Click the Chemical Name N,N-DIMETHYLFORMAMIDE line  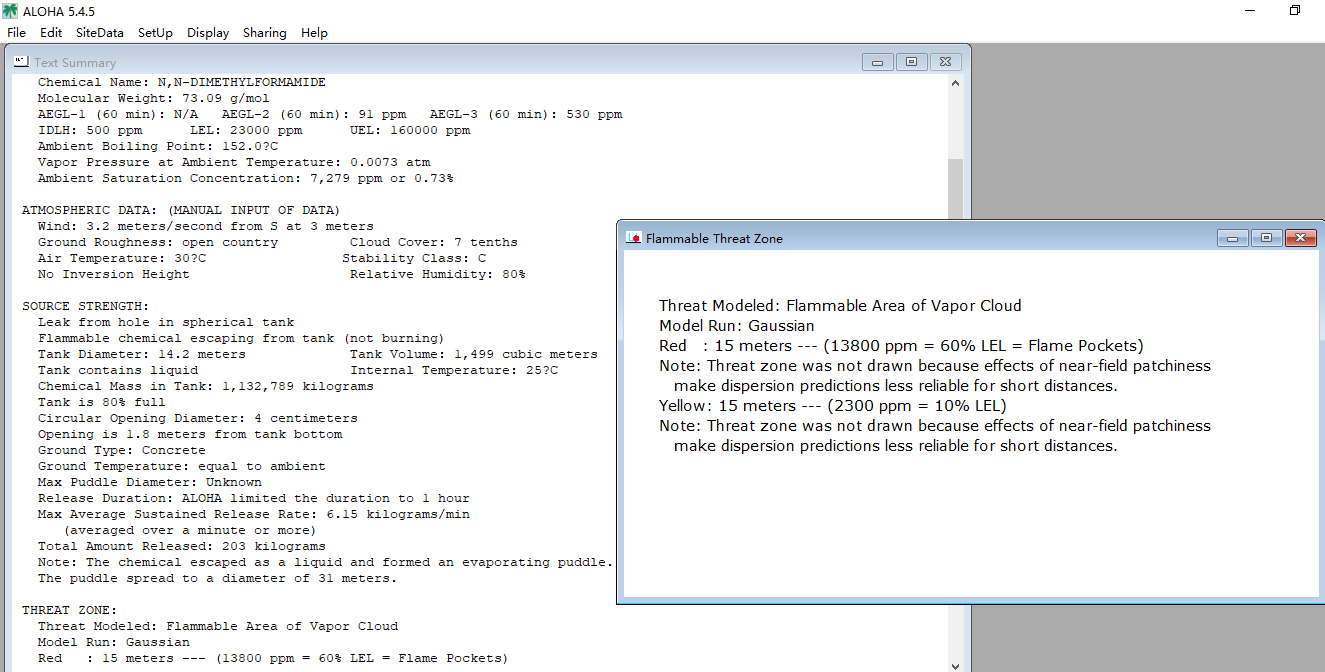pos(182,82)
